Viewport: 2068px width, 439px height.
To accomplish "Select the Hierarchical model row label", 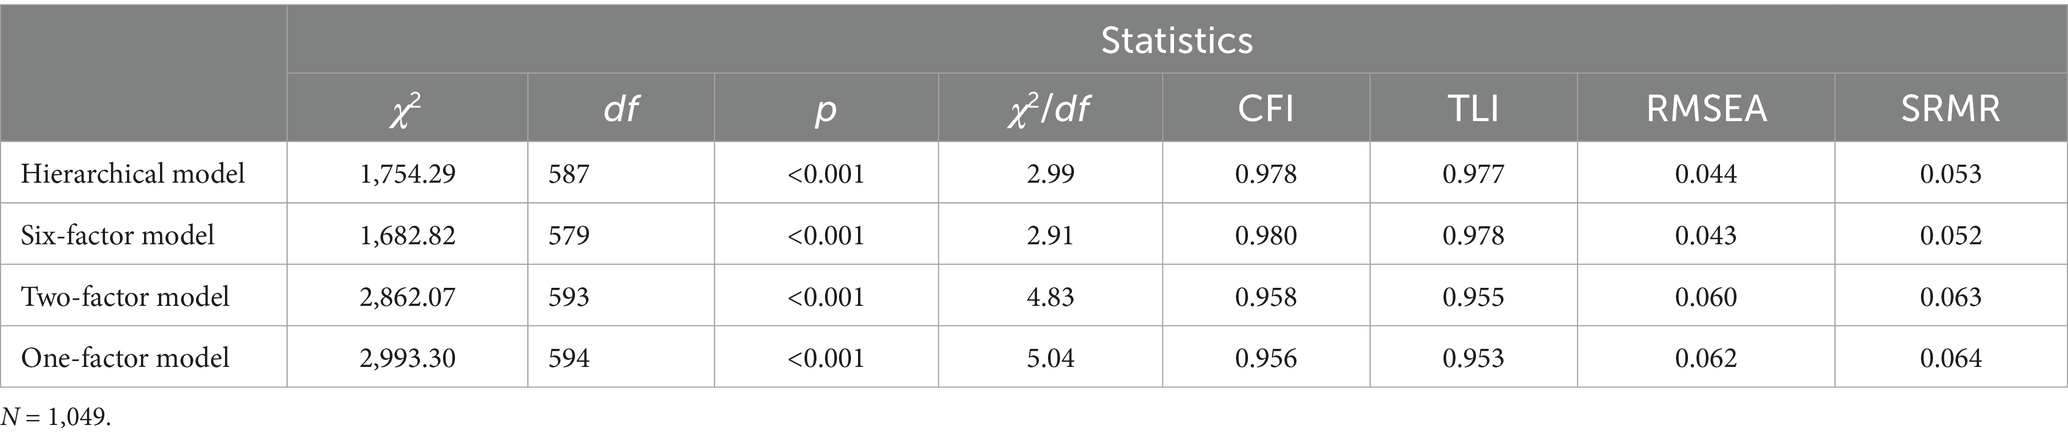I will pos(133,174).
